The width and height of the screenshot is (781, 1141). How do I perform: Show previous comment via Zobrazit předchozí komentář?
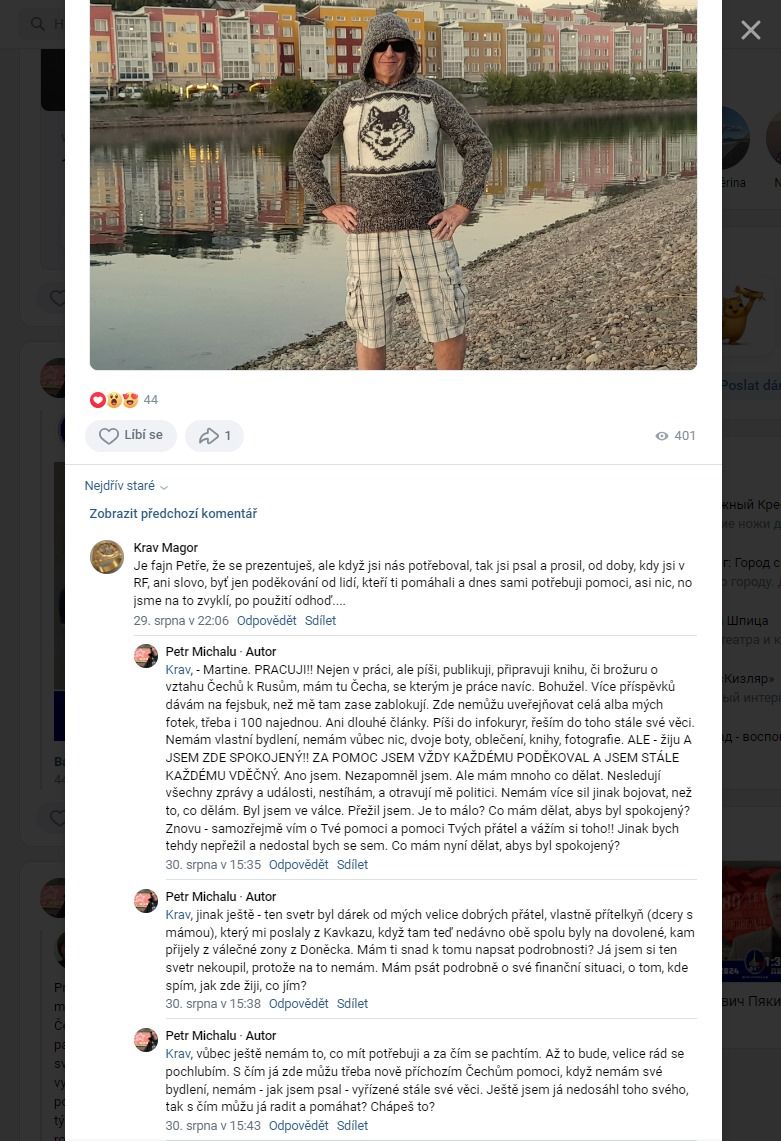pos(173,514)
